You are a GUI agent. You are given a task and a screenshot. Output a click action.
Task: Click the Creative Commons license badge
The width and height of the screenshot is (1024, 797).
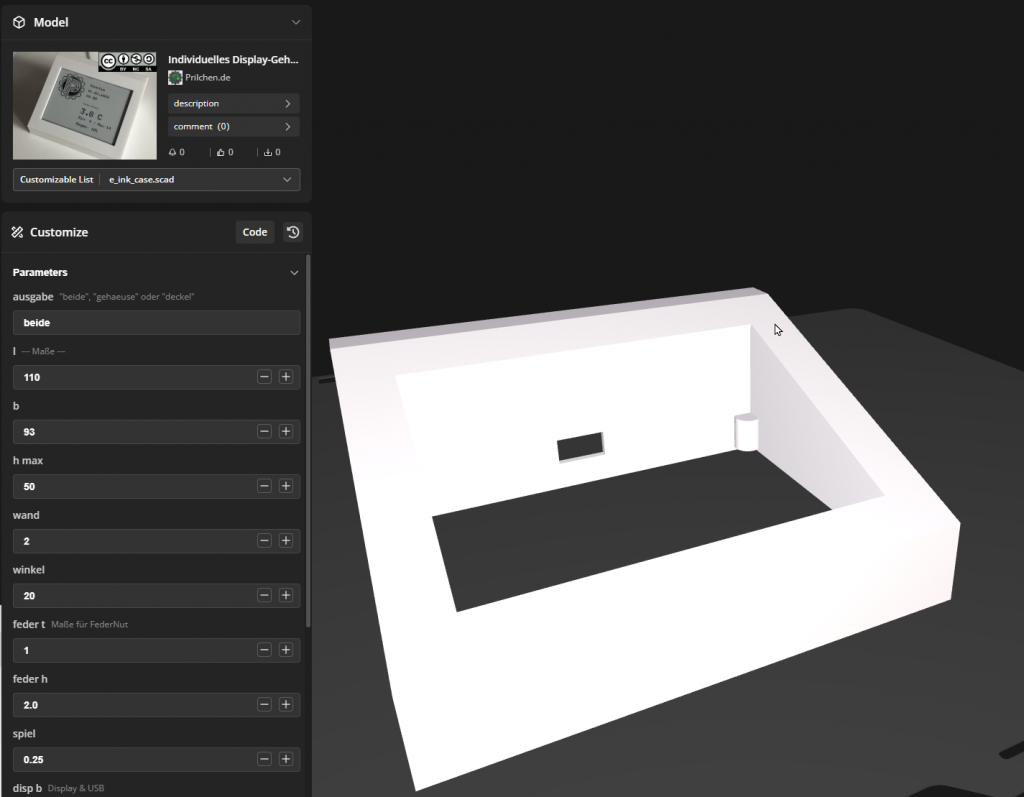tap(127, 61)
